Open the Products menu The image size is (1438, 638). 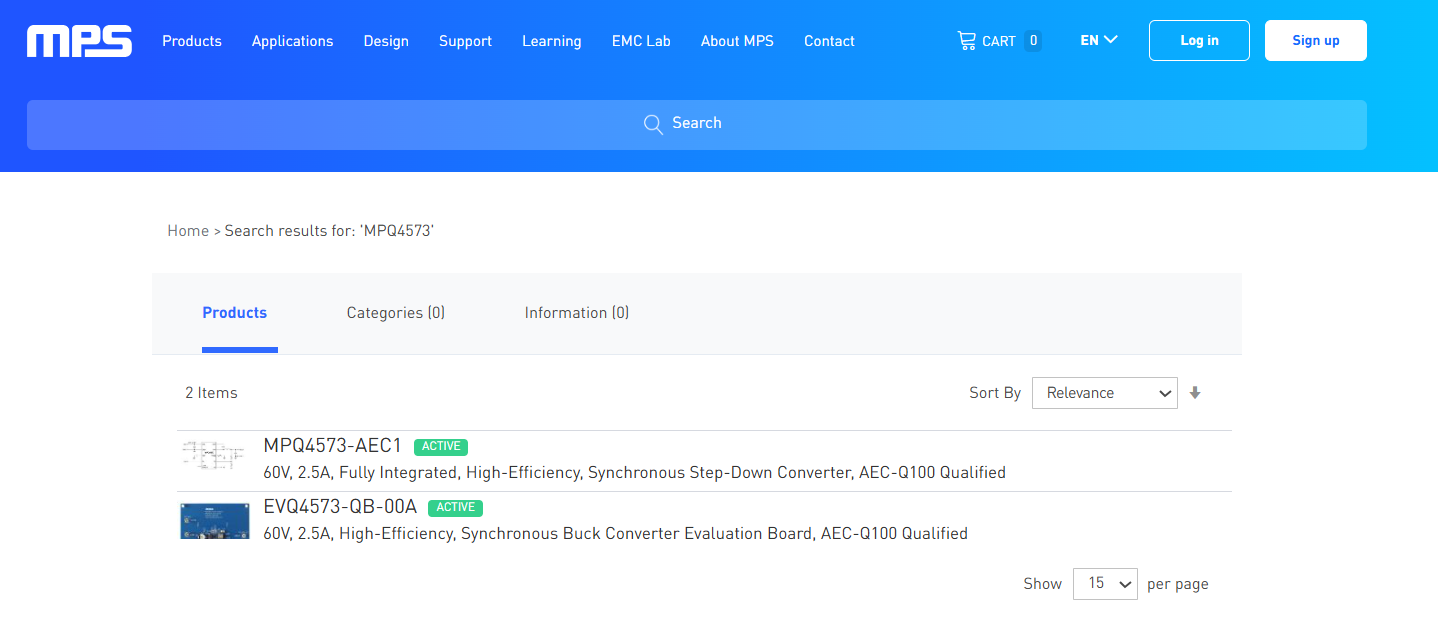(x=192, y=41)
